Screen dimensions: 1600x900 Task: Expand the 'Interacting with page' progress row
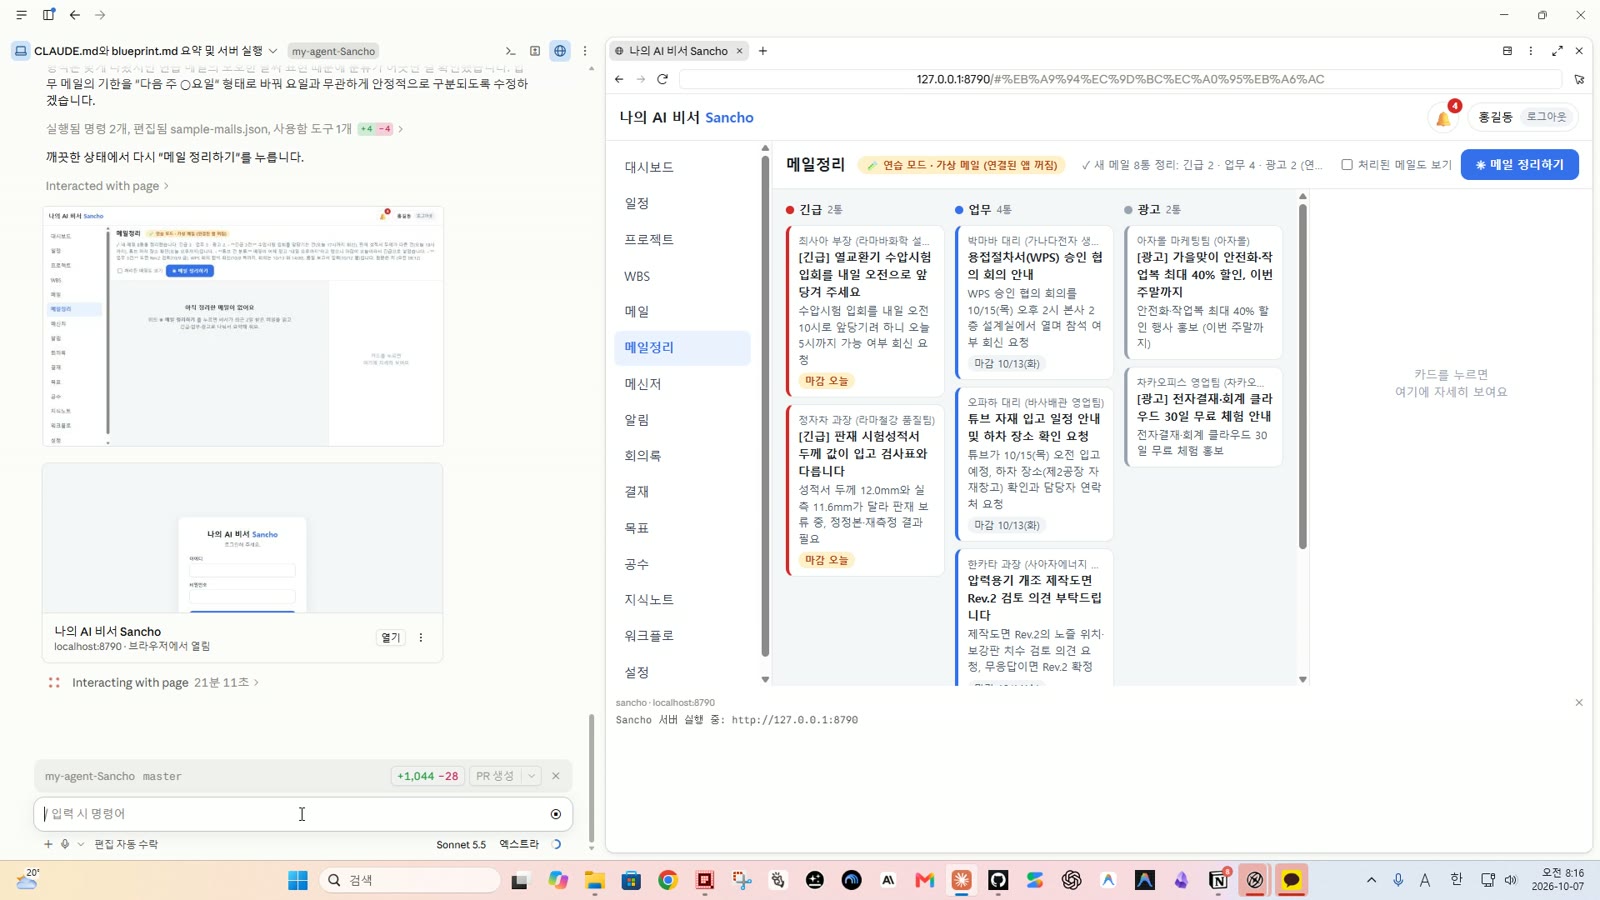[165, 682]
